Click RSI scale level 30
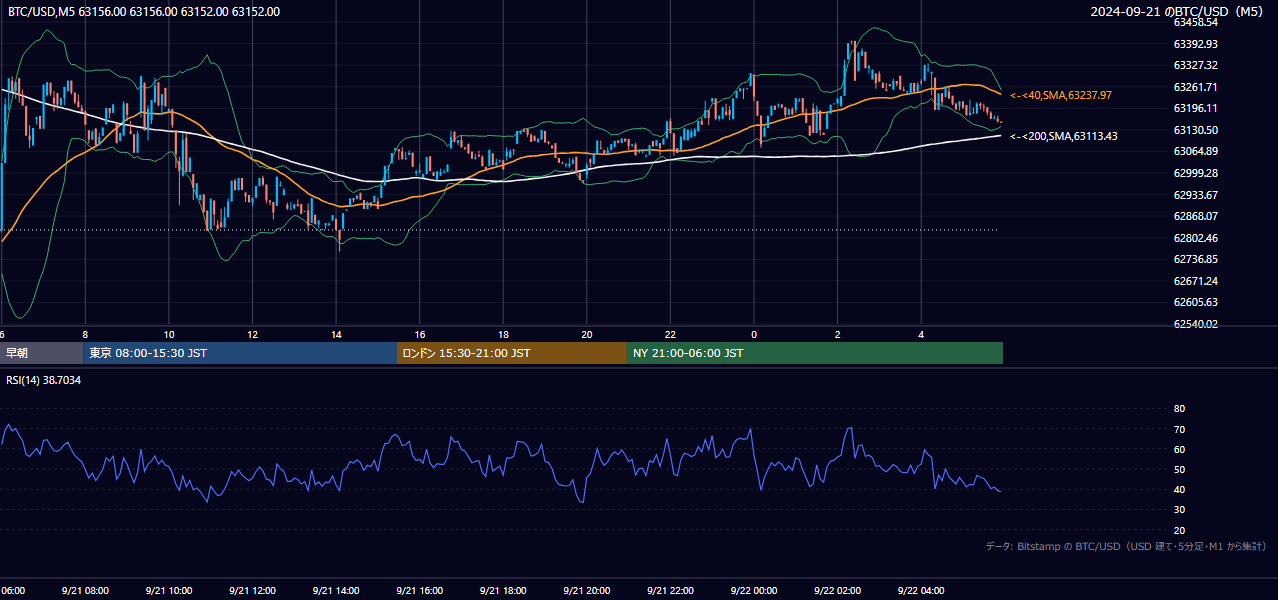 point(1179,510)
